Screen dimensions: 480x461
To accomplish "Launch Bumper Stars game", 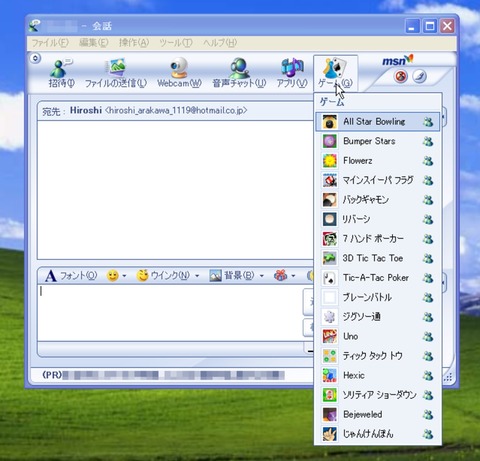I will click(x=377, y=141).
